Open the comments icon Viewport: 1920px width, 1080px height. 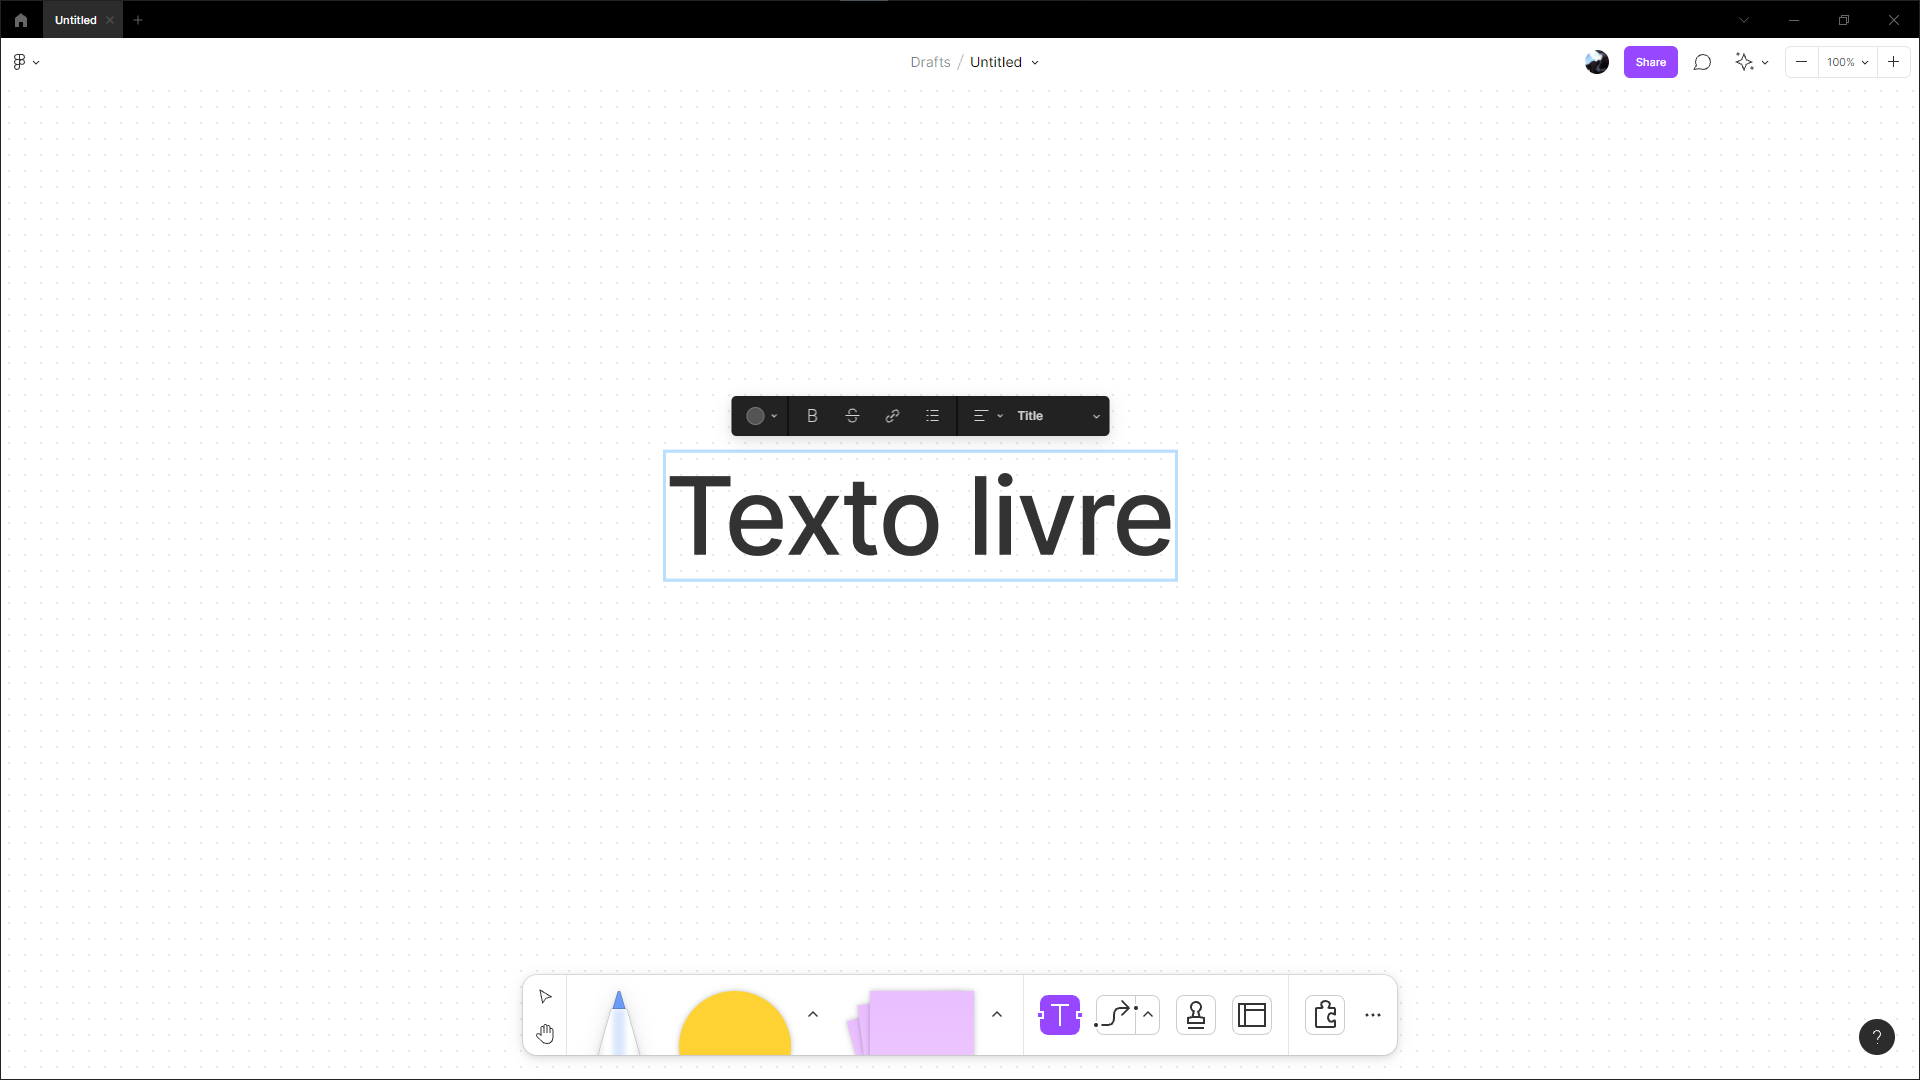(x=1702, y=62)
